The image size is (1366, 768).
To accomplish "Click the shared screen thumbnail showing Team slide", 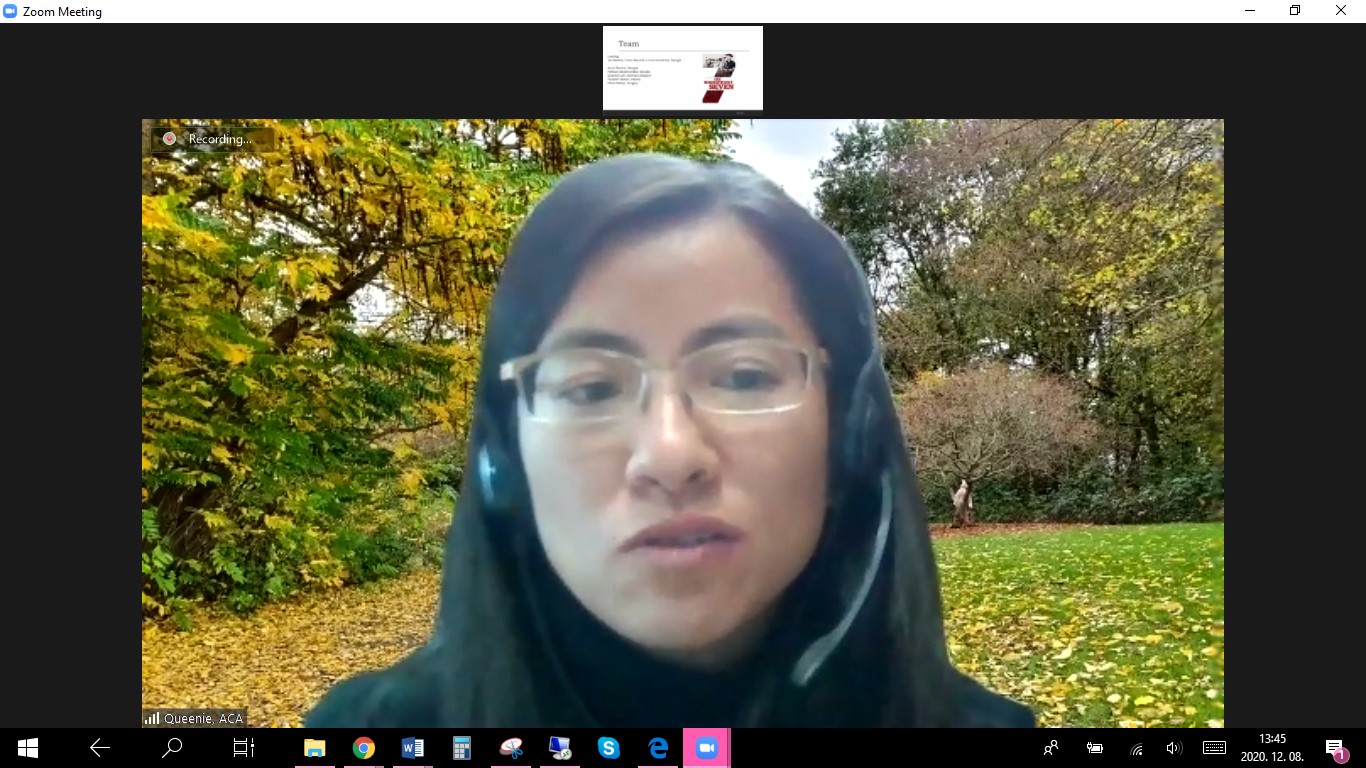I will (682, 68).
